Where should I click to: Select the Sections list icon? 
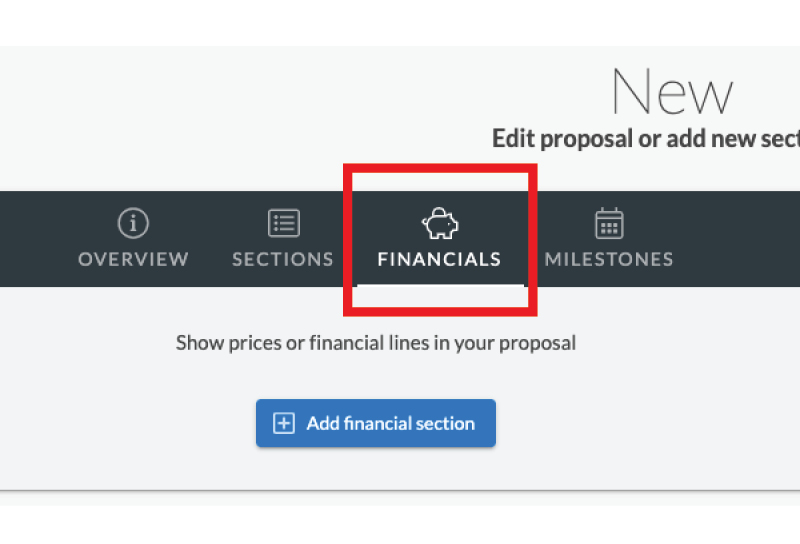[284, 223]
